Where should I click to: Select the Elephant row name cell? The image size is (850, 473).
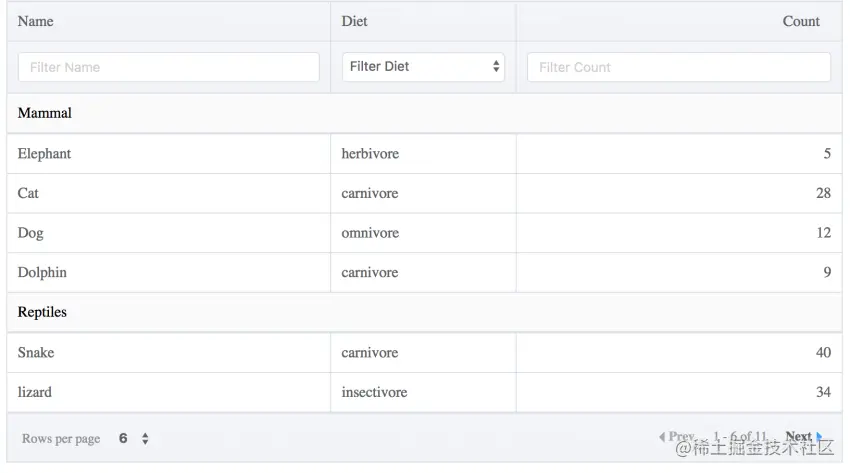[45, 153]
